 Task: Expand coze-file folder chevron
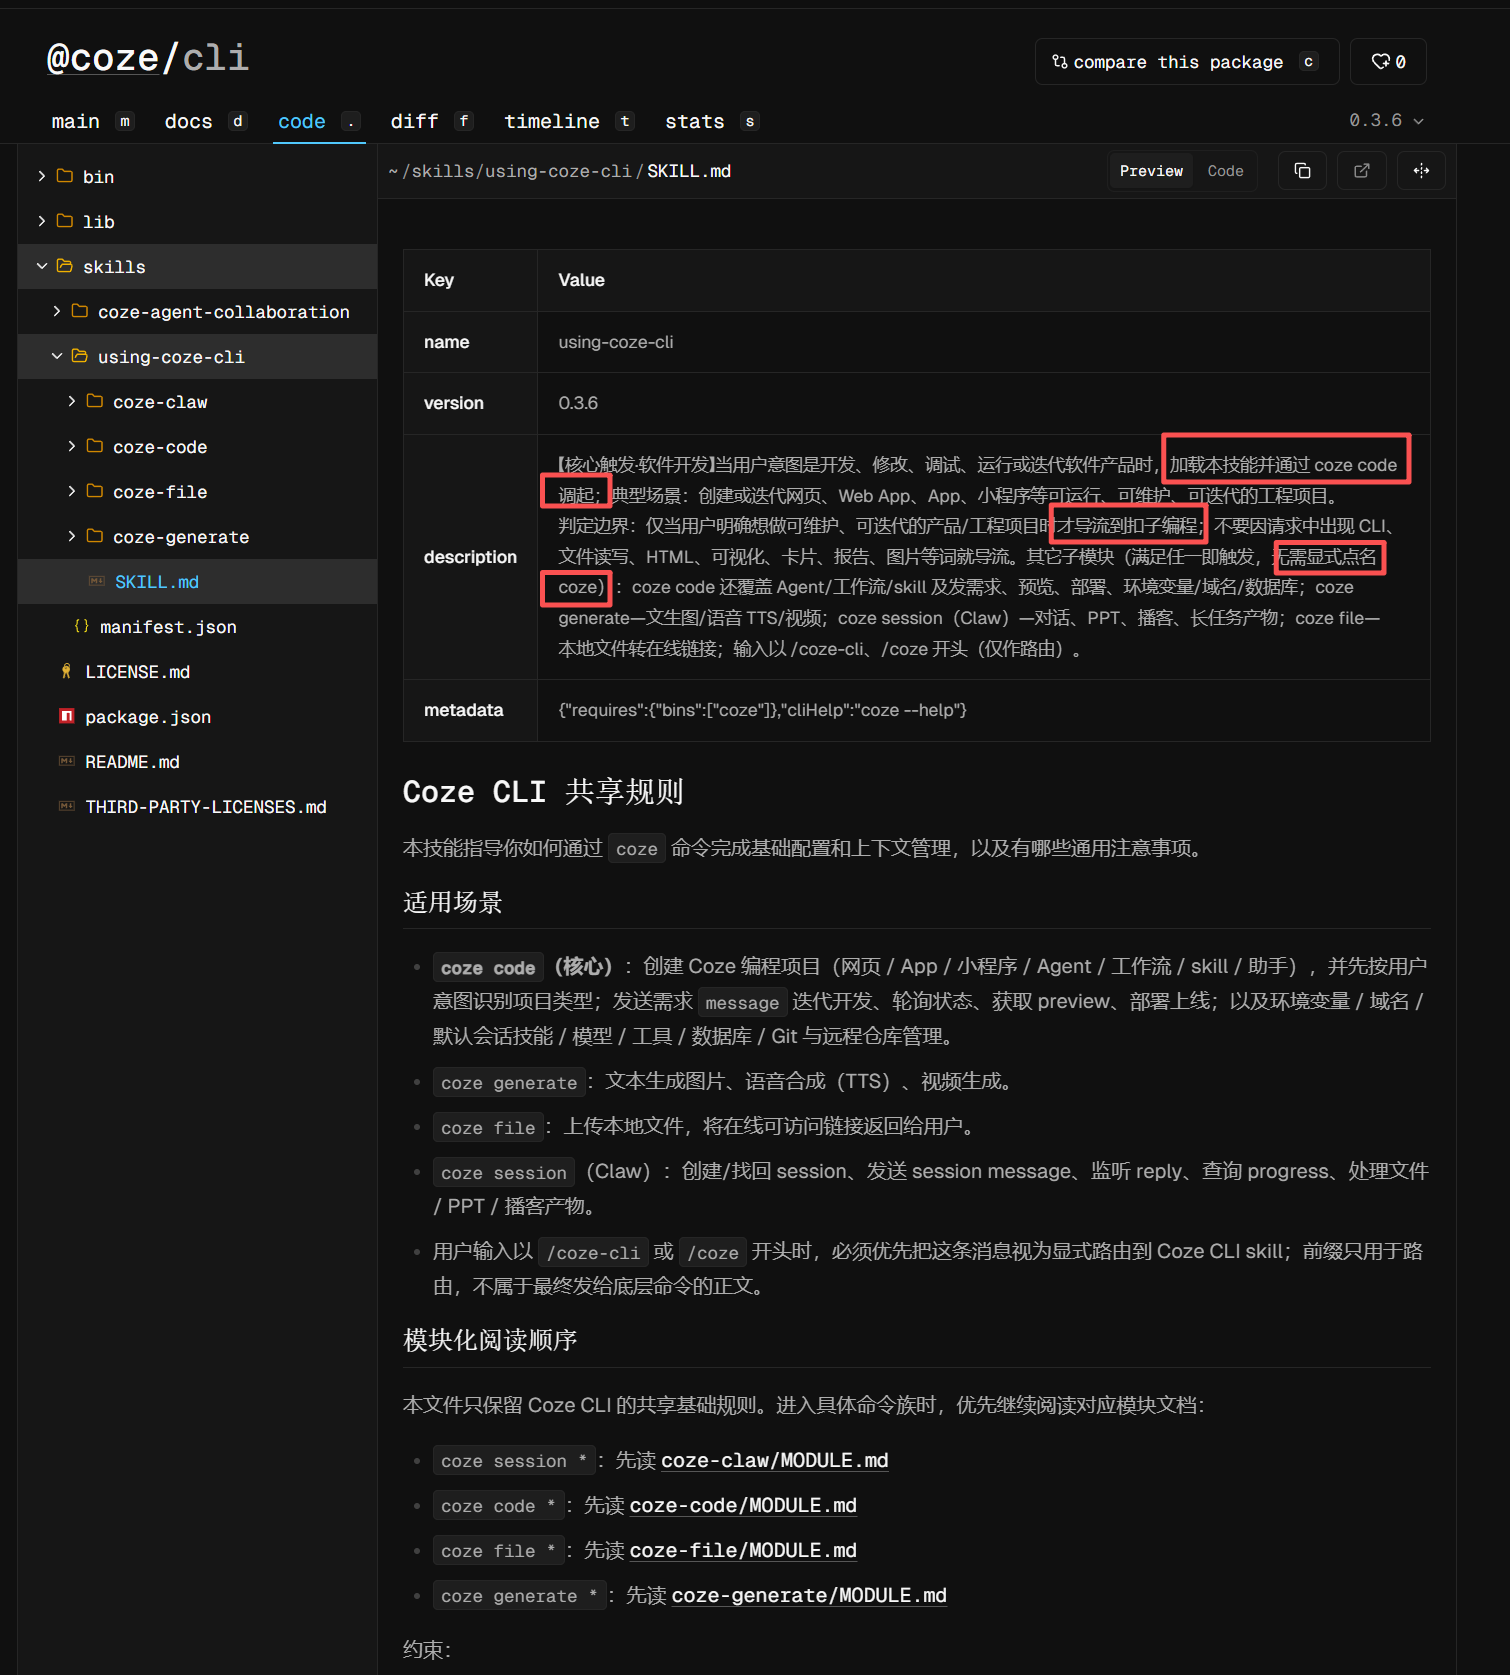(x=72, y=491)
